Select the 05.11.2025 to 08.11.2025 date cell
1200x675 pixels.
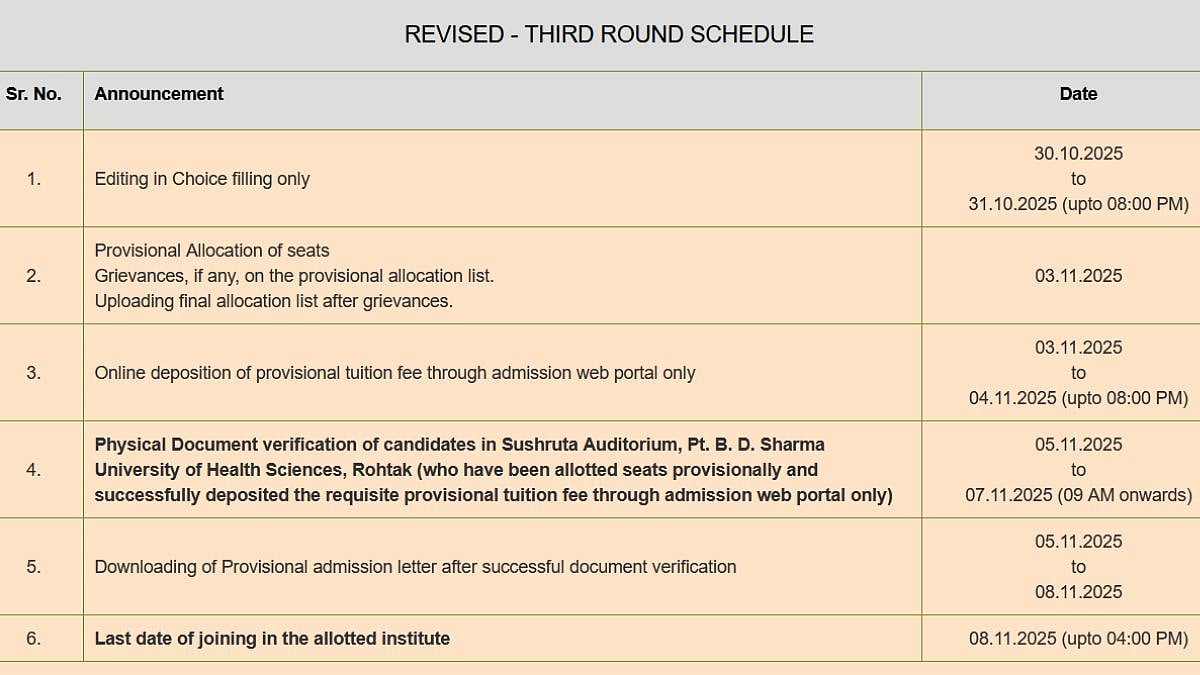1078,567
